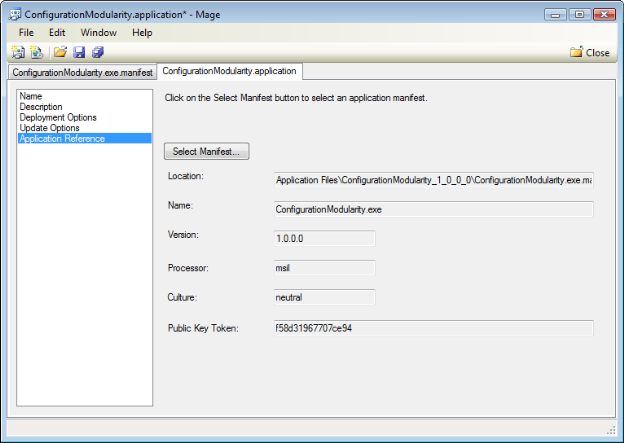Choose Deployment Options in the list

[x=84, y=117]
